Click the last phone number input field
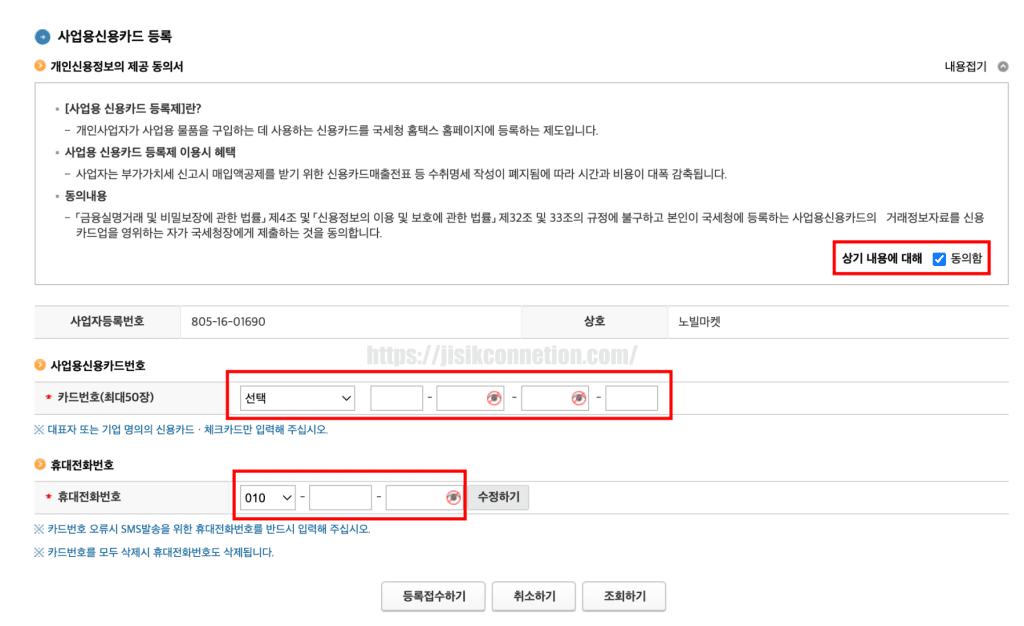Screen dimensions: 1024x626 pos(424,497)
